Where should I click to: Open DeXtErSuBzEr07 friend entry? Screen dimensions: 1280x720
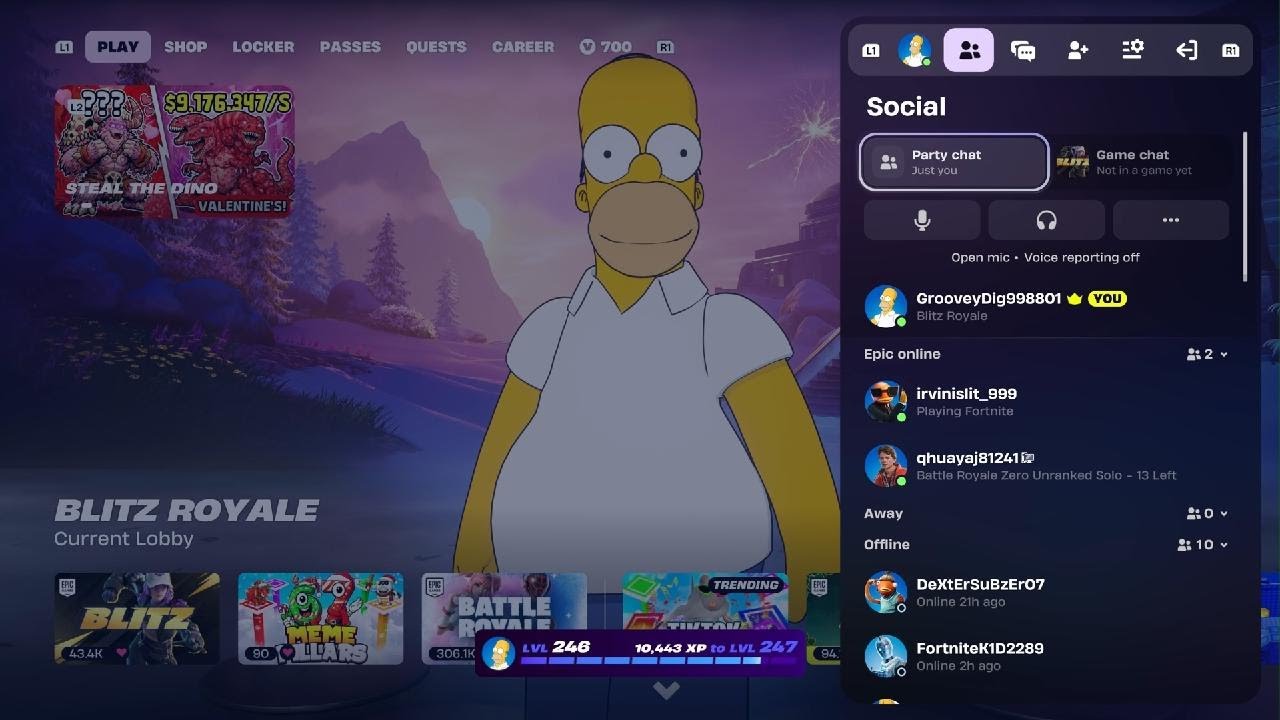(x=1046, y=592)
